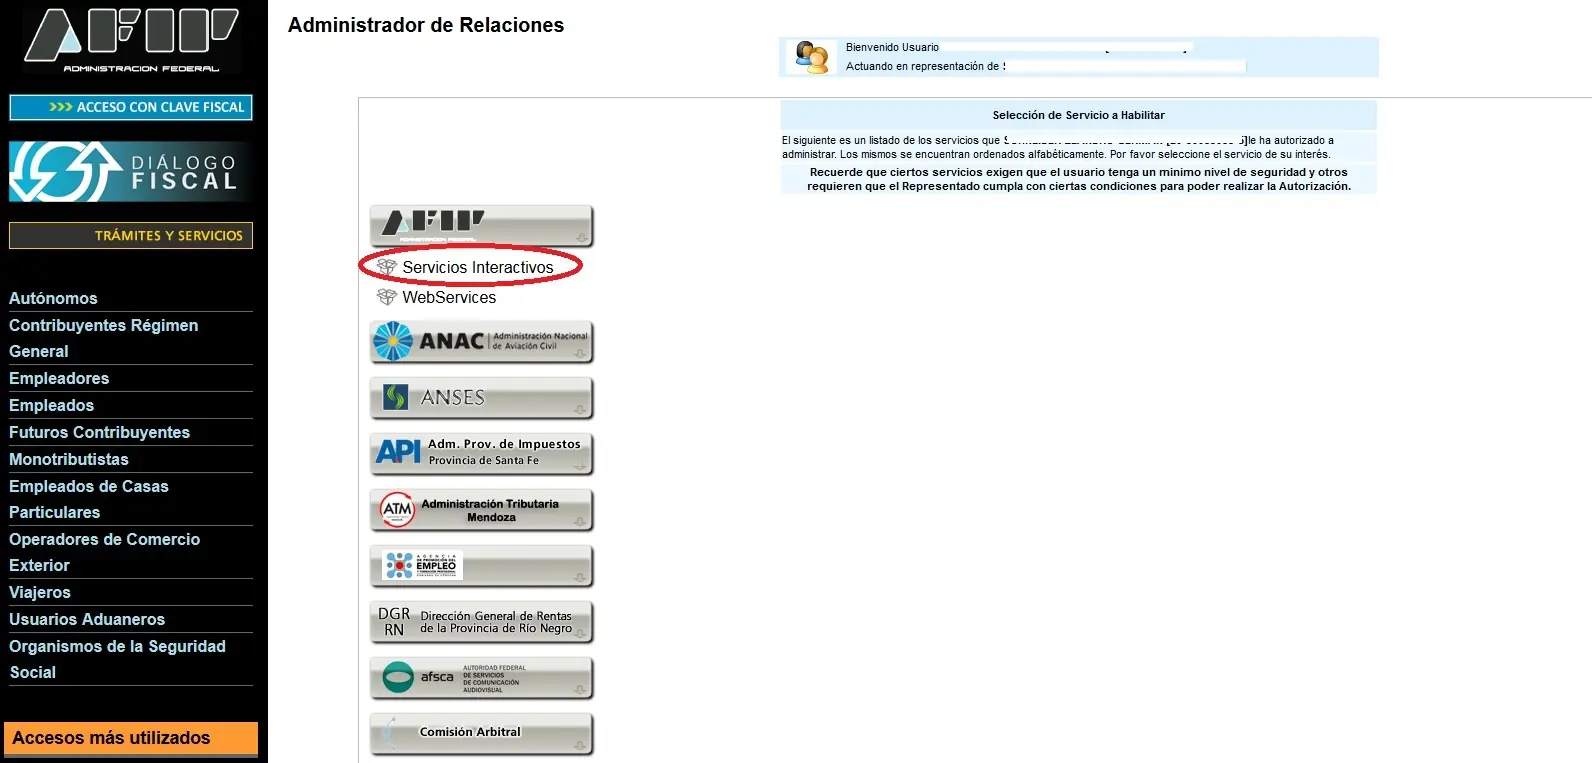Click the Servicios Interactivos box icon

(387, 267)
